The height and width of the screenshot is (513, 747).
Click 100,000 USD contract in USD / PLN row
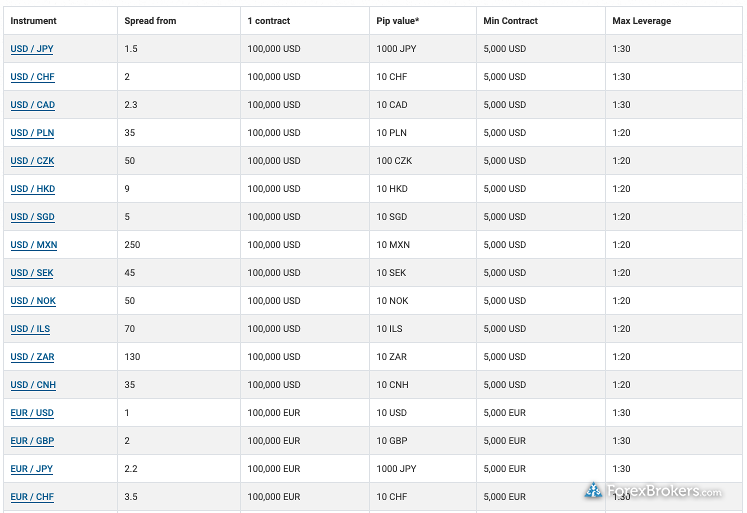click(x=274, y=133)
